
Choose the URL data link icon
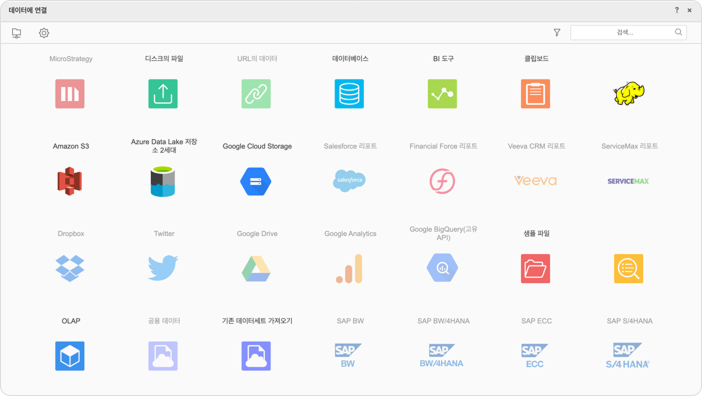[x=256, y=94]
